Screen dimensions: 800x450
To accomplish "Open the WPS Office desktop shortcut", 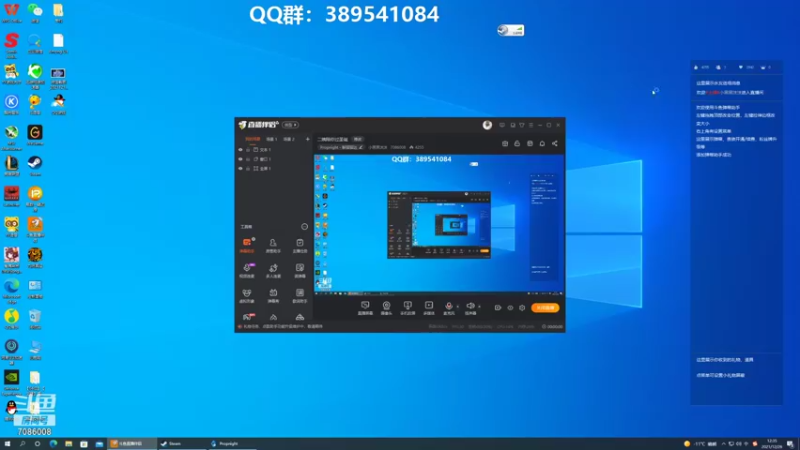I will pos(11,12).
